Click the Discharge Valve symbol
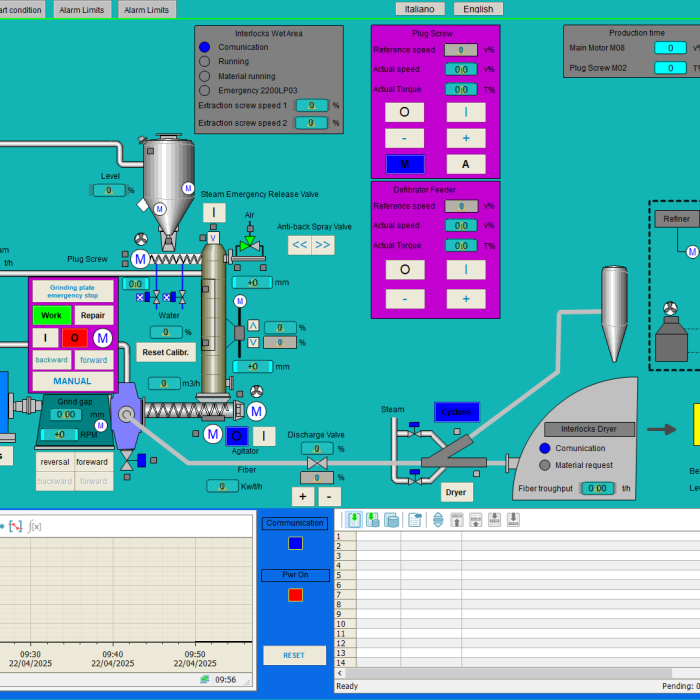The image size is (700, 700). 317,465
